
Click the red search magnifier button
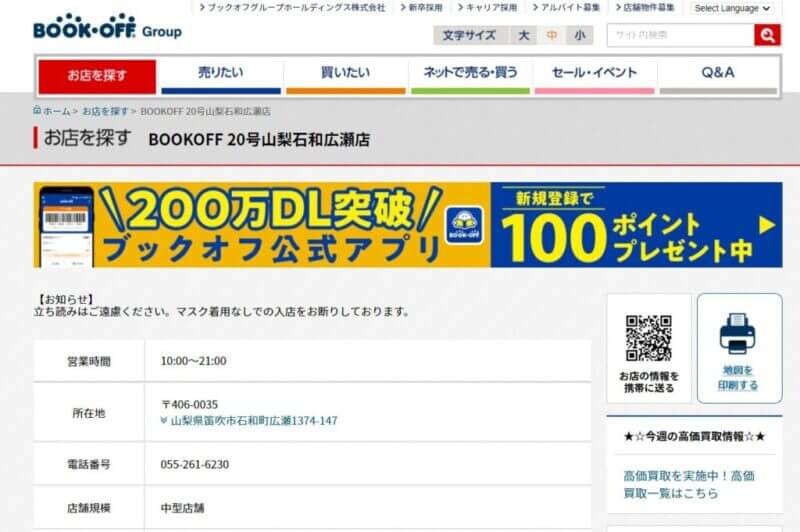[x=767, y=35]
